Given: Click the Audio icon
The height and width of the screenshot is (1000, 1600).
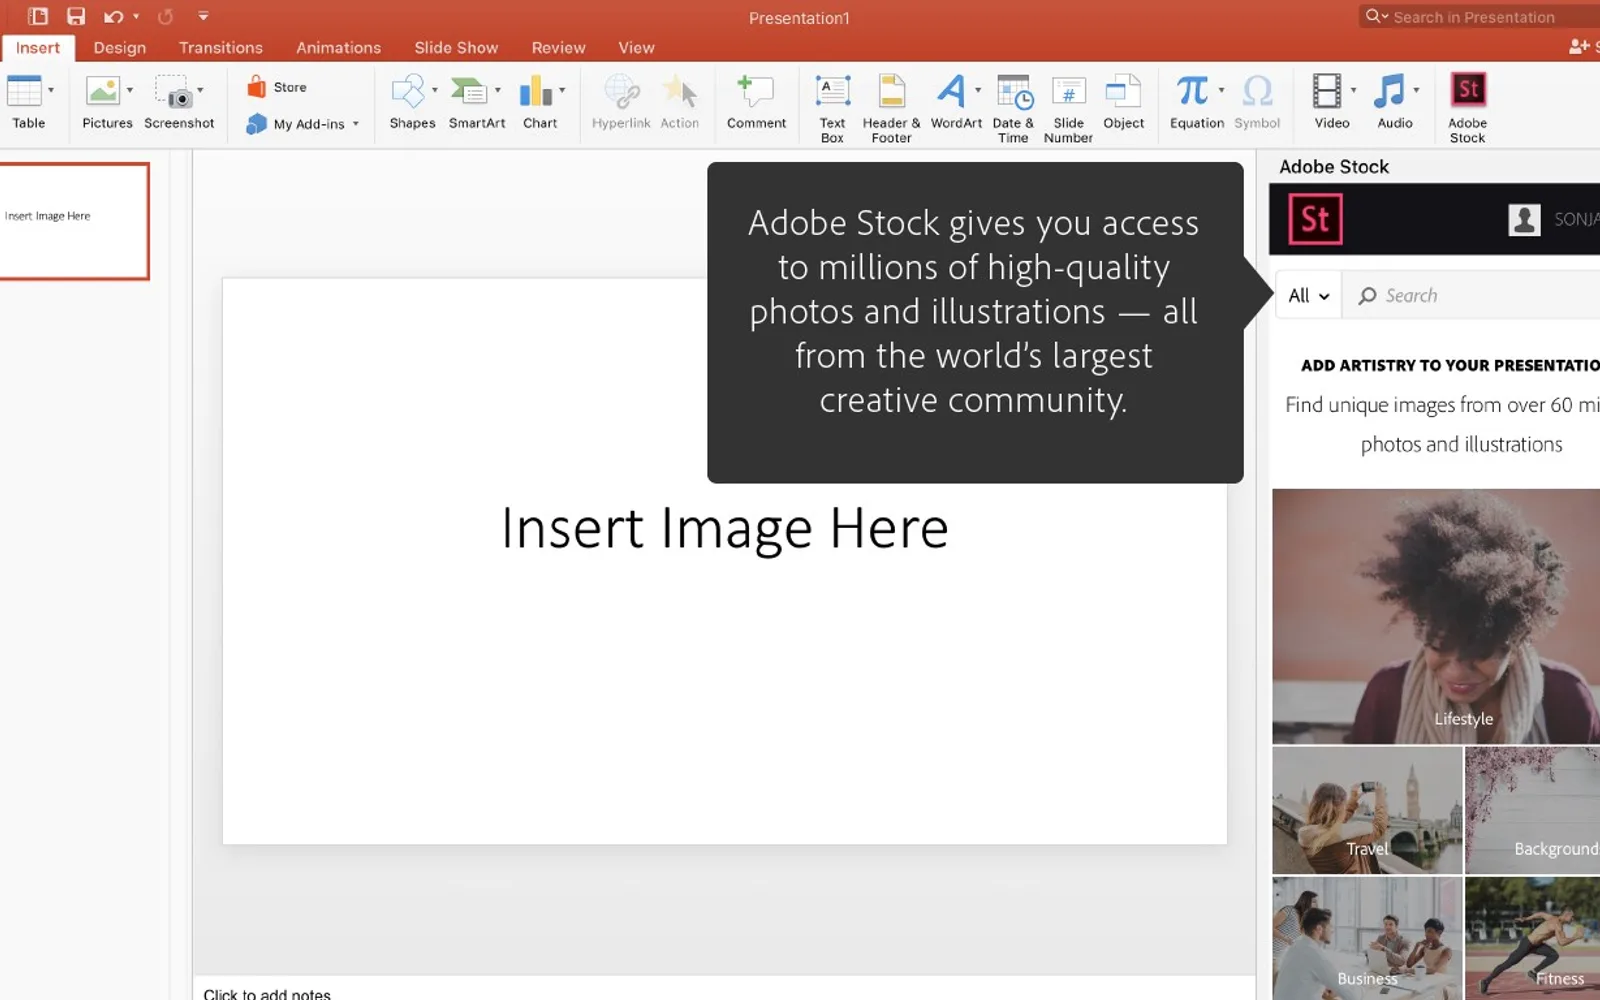Looking at the screenshot, I should click(x=1390, y=91).
